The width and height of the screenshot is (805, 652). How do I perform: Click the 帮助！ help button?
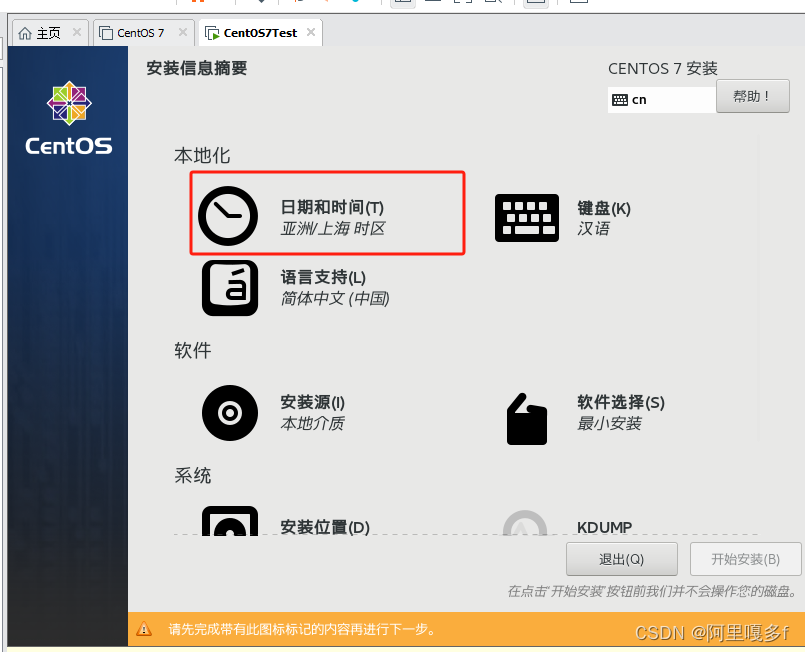pyautogui.click(x=753, y=96)
